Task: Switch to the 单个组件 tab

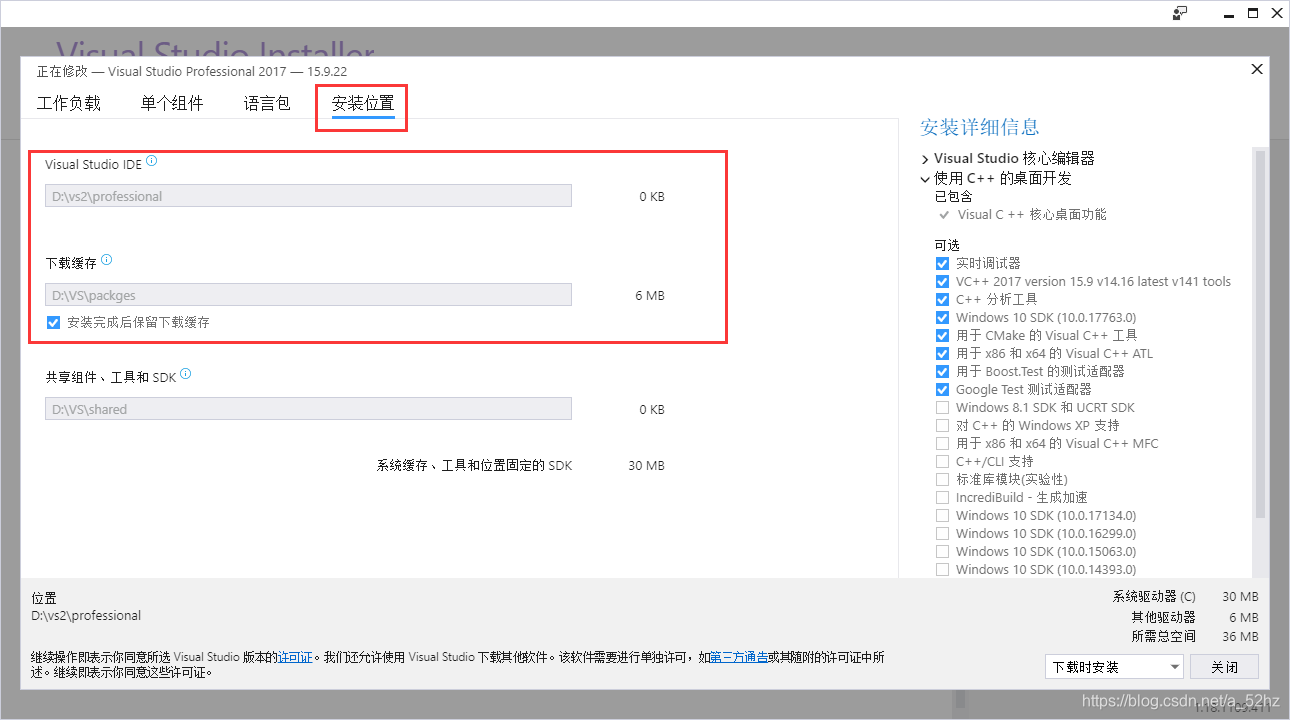Action: point(172,103)
